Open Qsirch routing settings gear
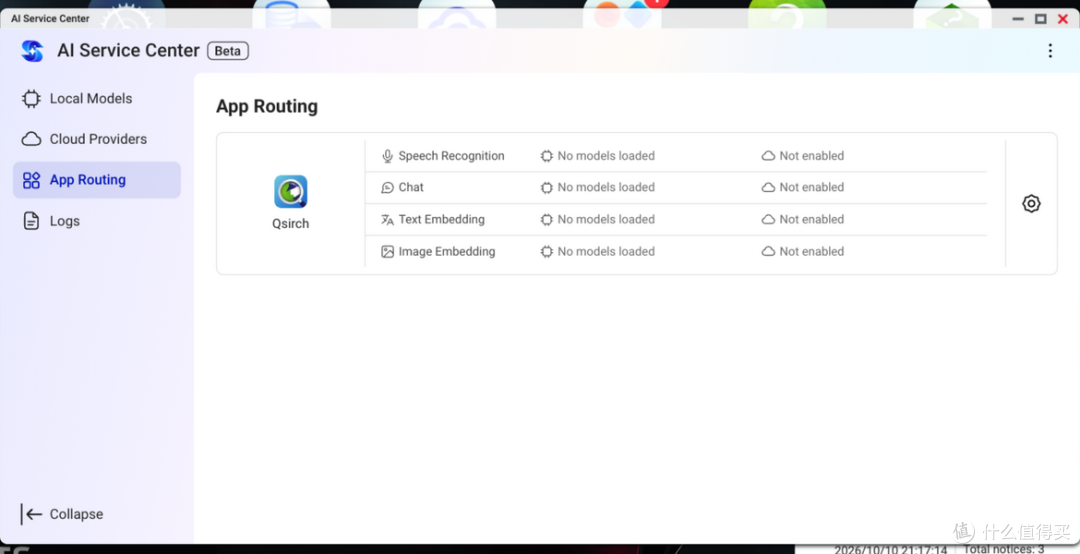 pos(1031,203)
